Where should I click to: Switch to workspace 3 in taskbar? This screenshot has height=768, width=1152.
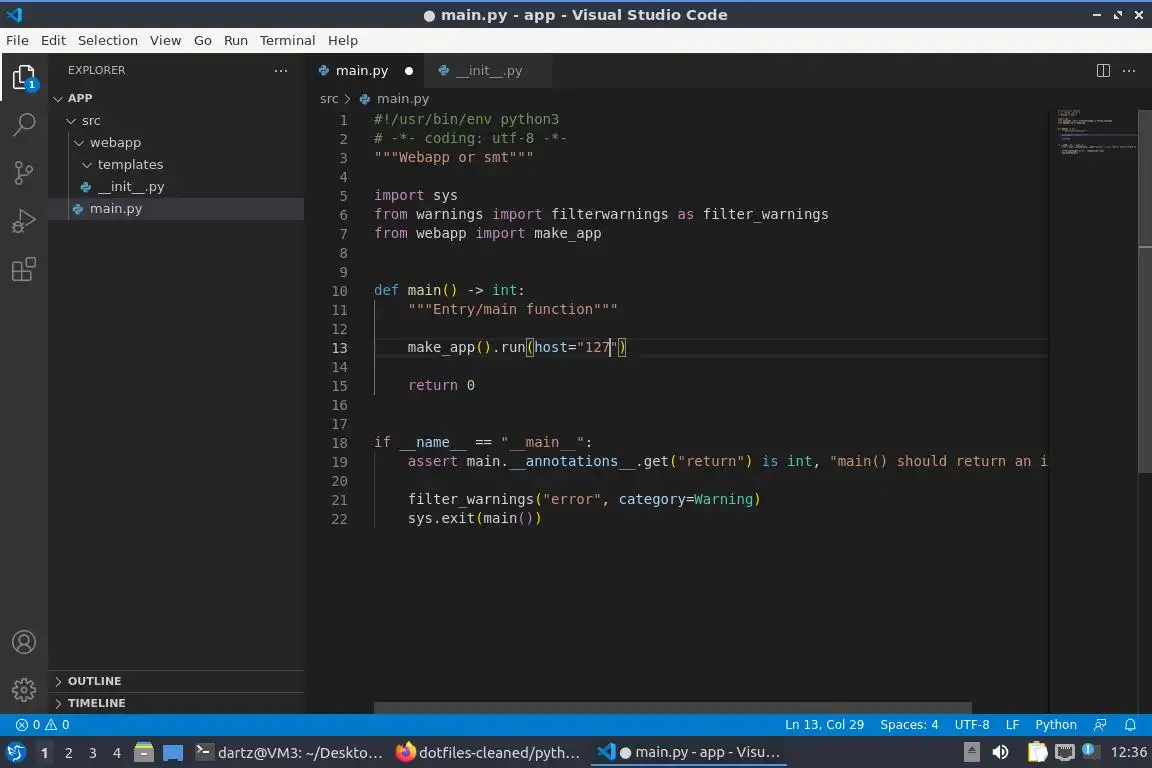(93, 753)
